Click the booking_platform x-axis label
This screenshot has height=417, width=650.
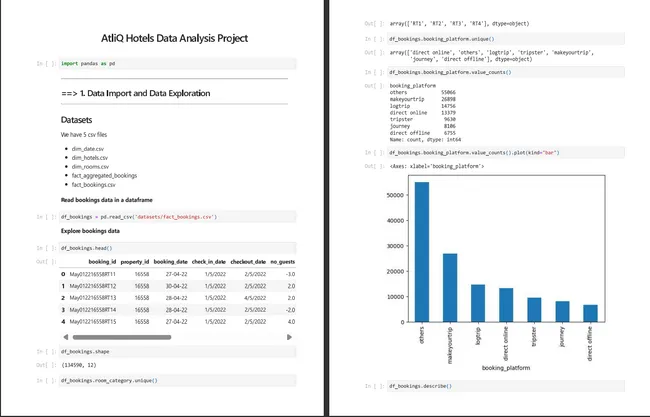pos(506,368)
